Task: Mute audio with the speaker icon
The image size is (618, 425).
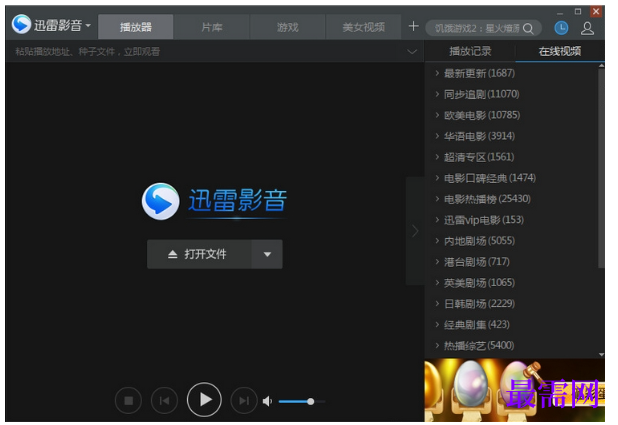Action: pyautogui.click(x=268, y=401)
